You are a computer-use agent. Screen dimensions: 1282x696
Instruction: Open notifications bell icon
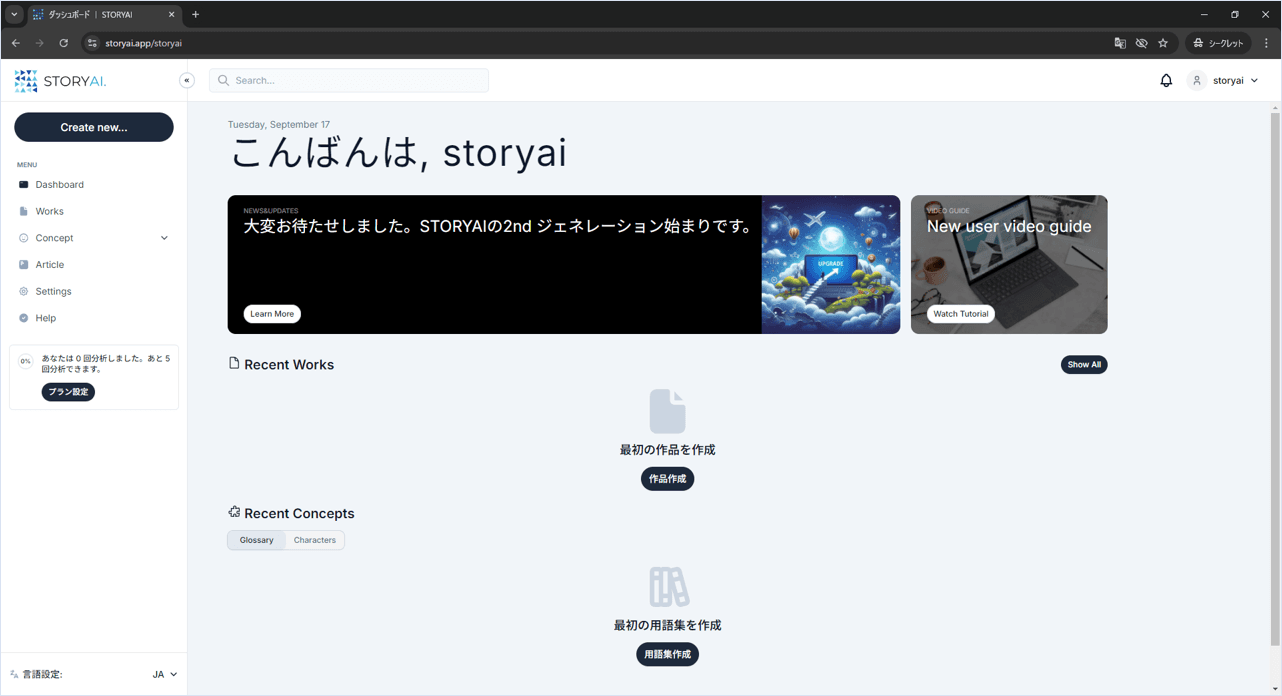1166,80
